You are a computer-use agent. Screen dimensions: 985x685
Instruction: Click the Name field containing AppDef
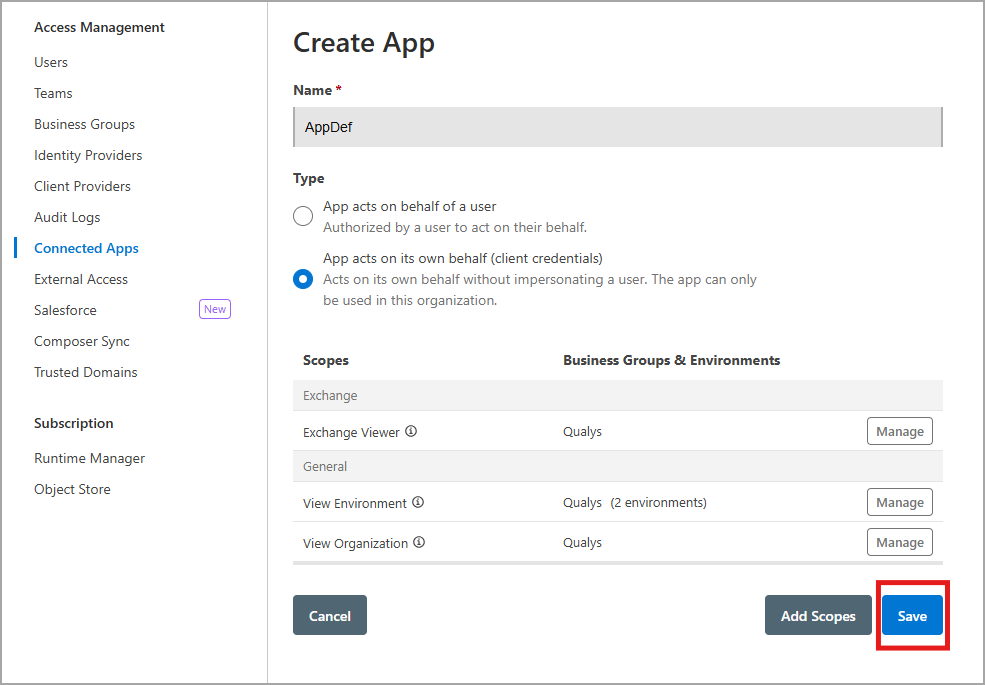click(x=617, y=128)
